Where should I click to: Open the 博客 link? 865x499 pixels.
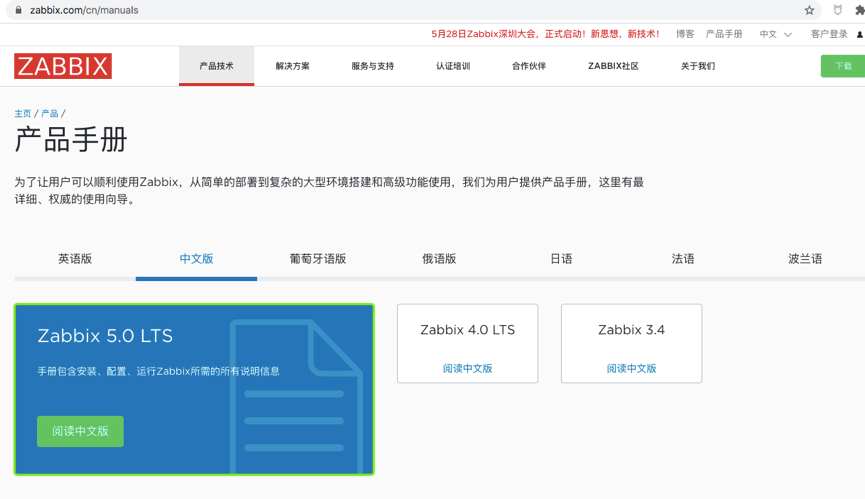[x=685, y=34]
